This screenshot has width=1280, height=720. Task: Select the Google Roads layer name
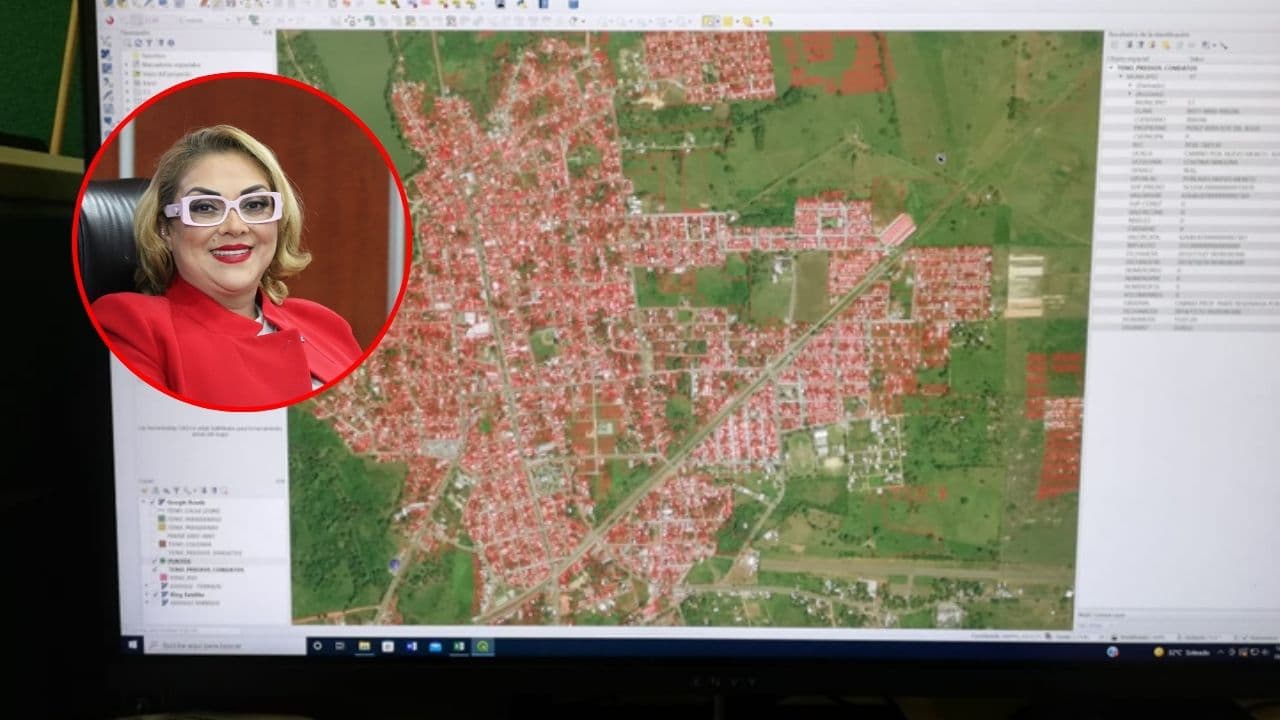(x=186, y=502)
